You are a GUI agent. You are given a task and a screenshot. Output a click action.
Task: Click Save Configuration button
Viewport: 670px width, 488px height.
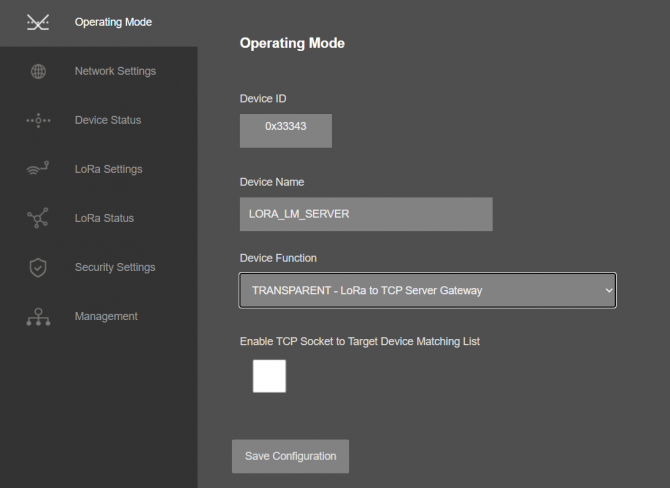coord(291,456)
